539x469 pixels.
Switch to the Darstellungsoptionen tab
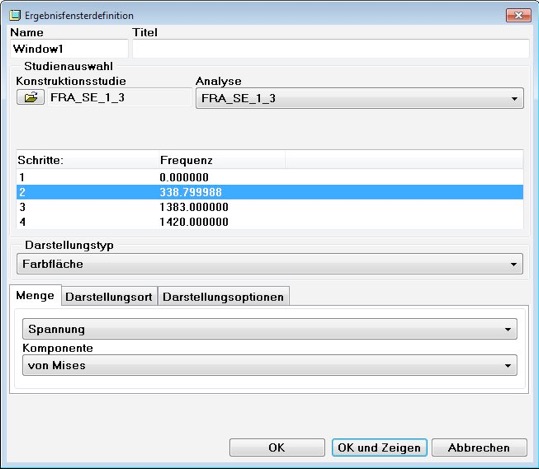(223, 297)
